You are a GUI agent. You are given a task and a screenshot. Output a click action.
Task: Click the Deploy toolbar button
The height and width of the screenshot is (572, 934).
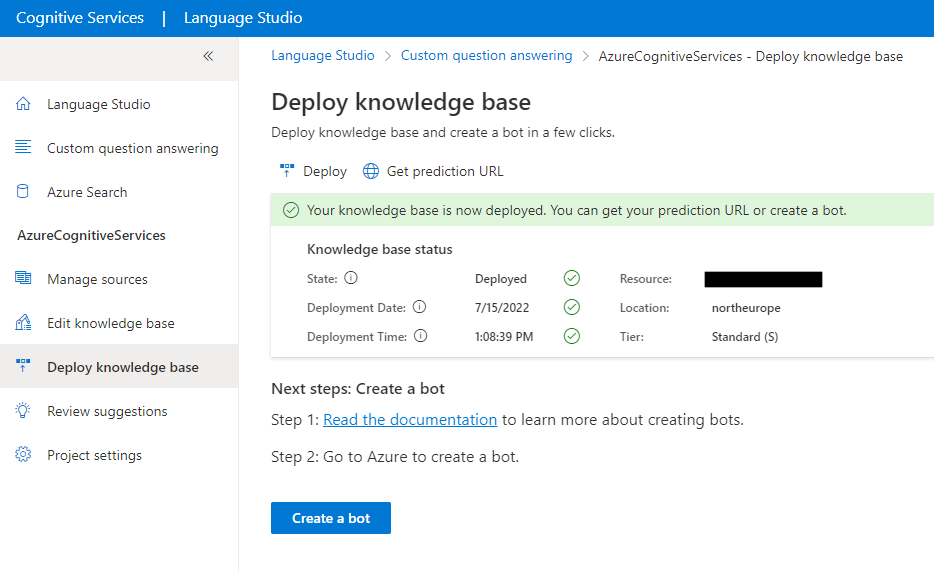tap(313, 172)
